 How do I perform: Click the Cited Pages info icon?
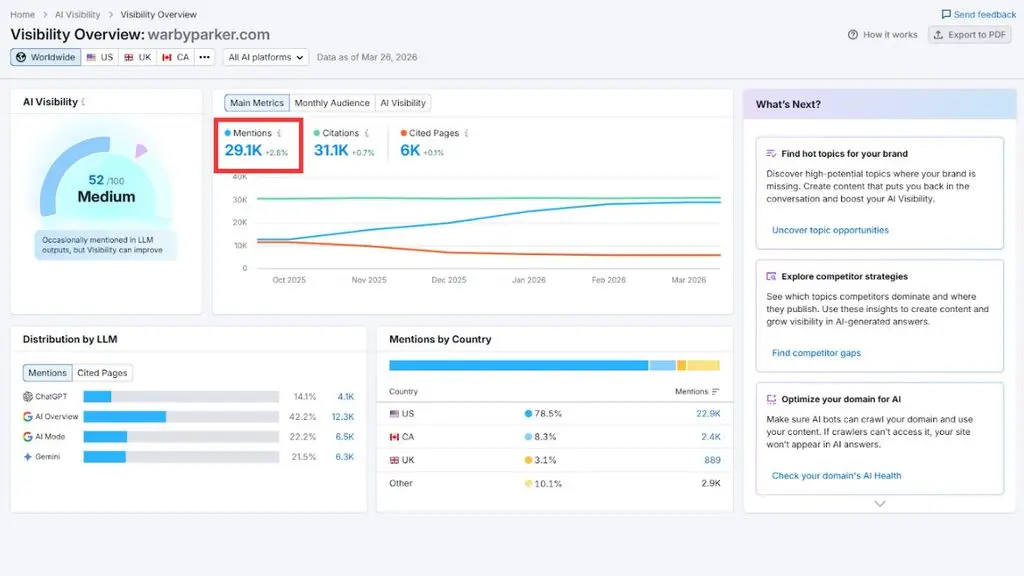click(x=466, y=133)
